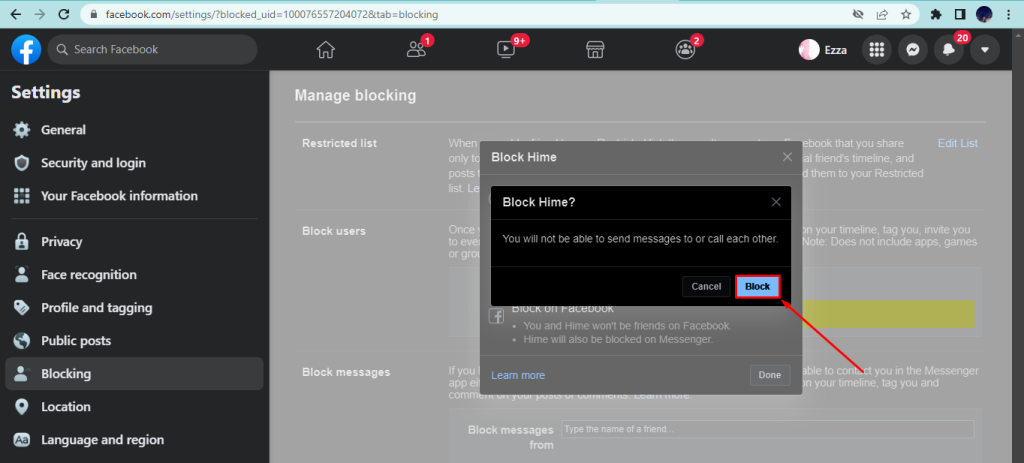Click the Block messages label
This screenshot has height=463, width=1024.
[346, 372]
